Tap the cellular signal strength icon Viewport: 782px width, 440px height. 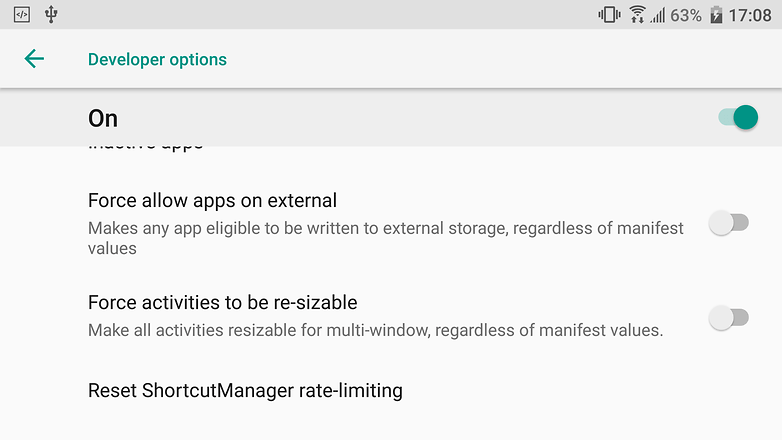pyautogui.click(x=657, y=15)
